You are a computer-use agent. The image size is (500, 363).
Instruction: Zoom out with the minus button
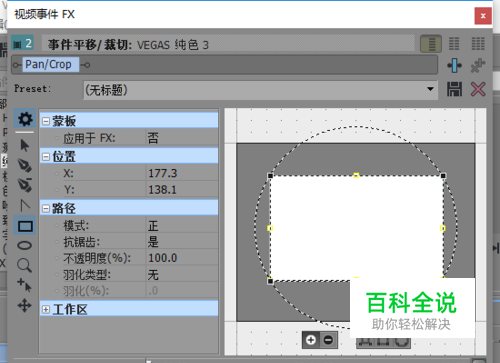pyautogui.click(x=328, y=340)
